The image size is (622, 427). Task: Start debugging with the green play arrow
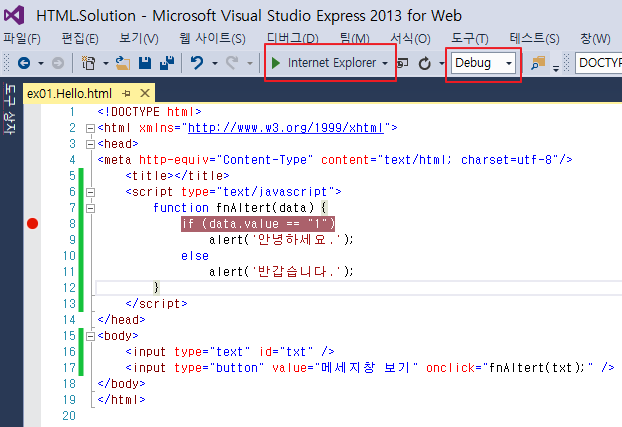pos(276,63)
